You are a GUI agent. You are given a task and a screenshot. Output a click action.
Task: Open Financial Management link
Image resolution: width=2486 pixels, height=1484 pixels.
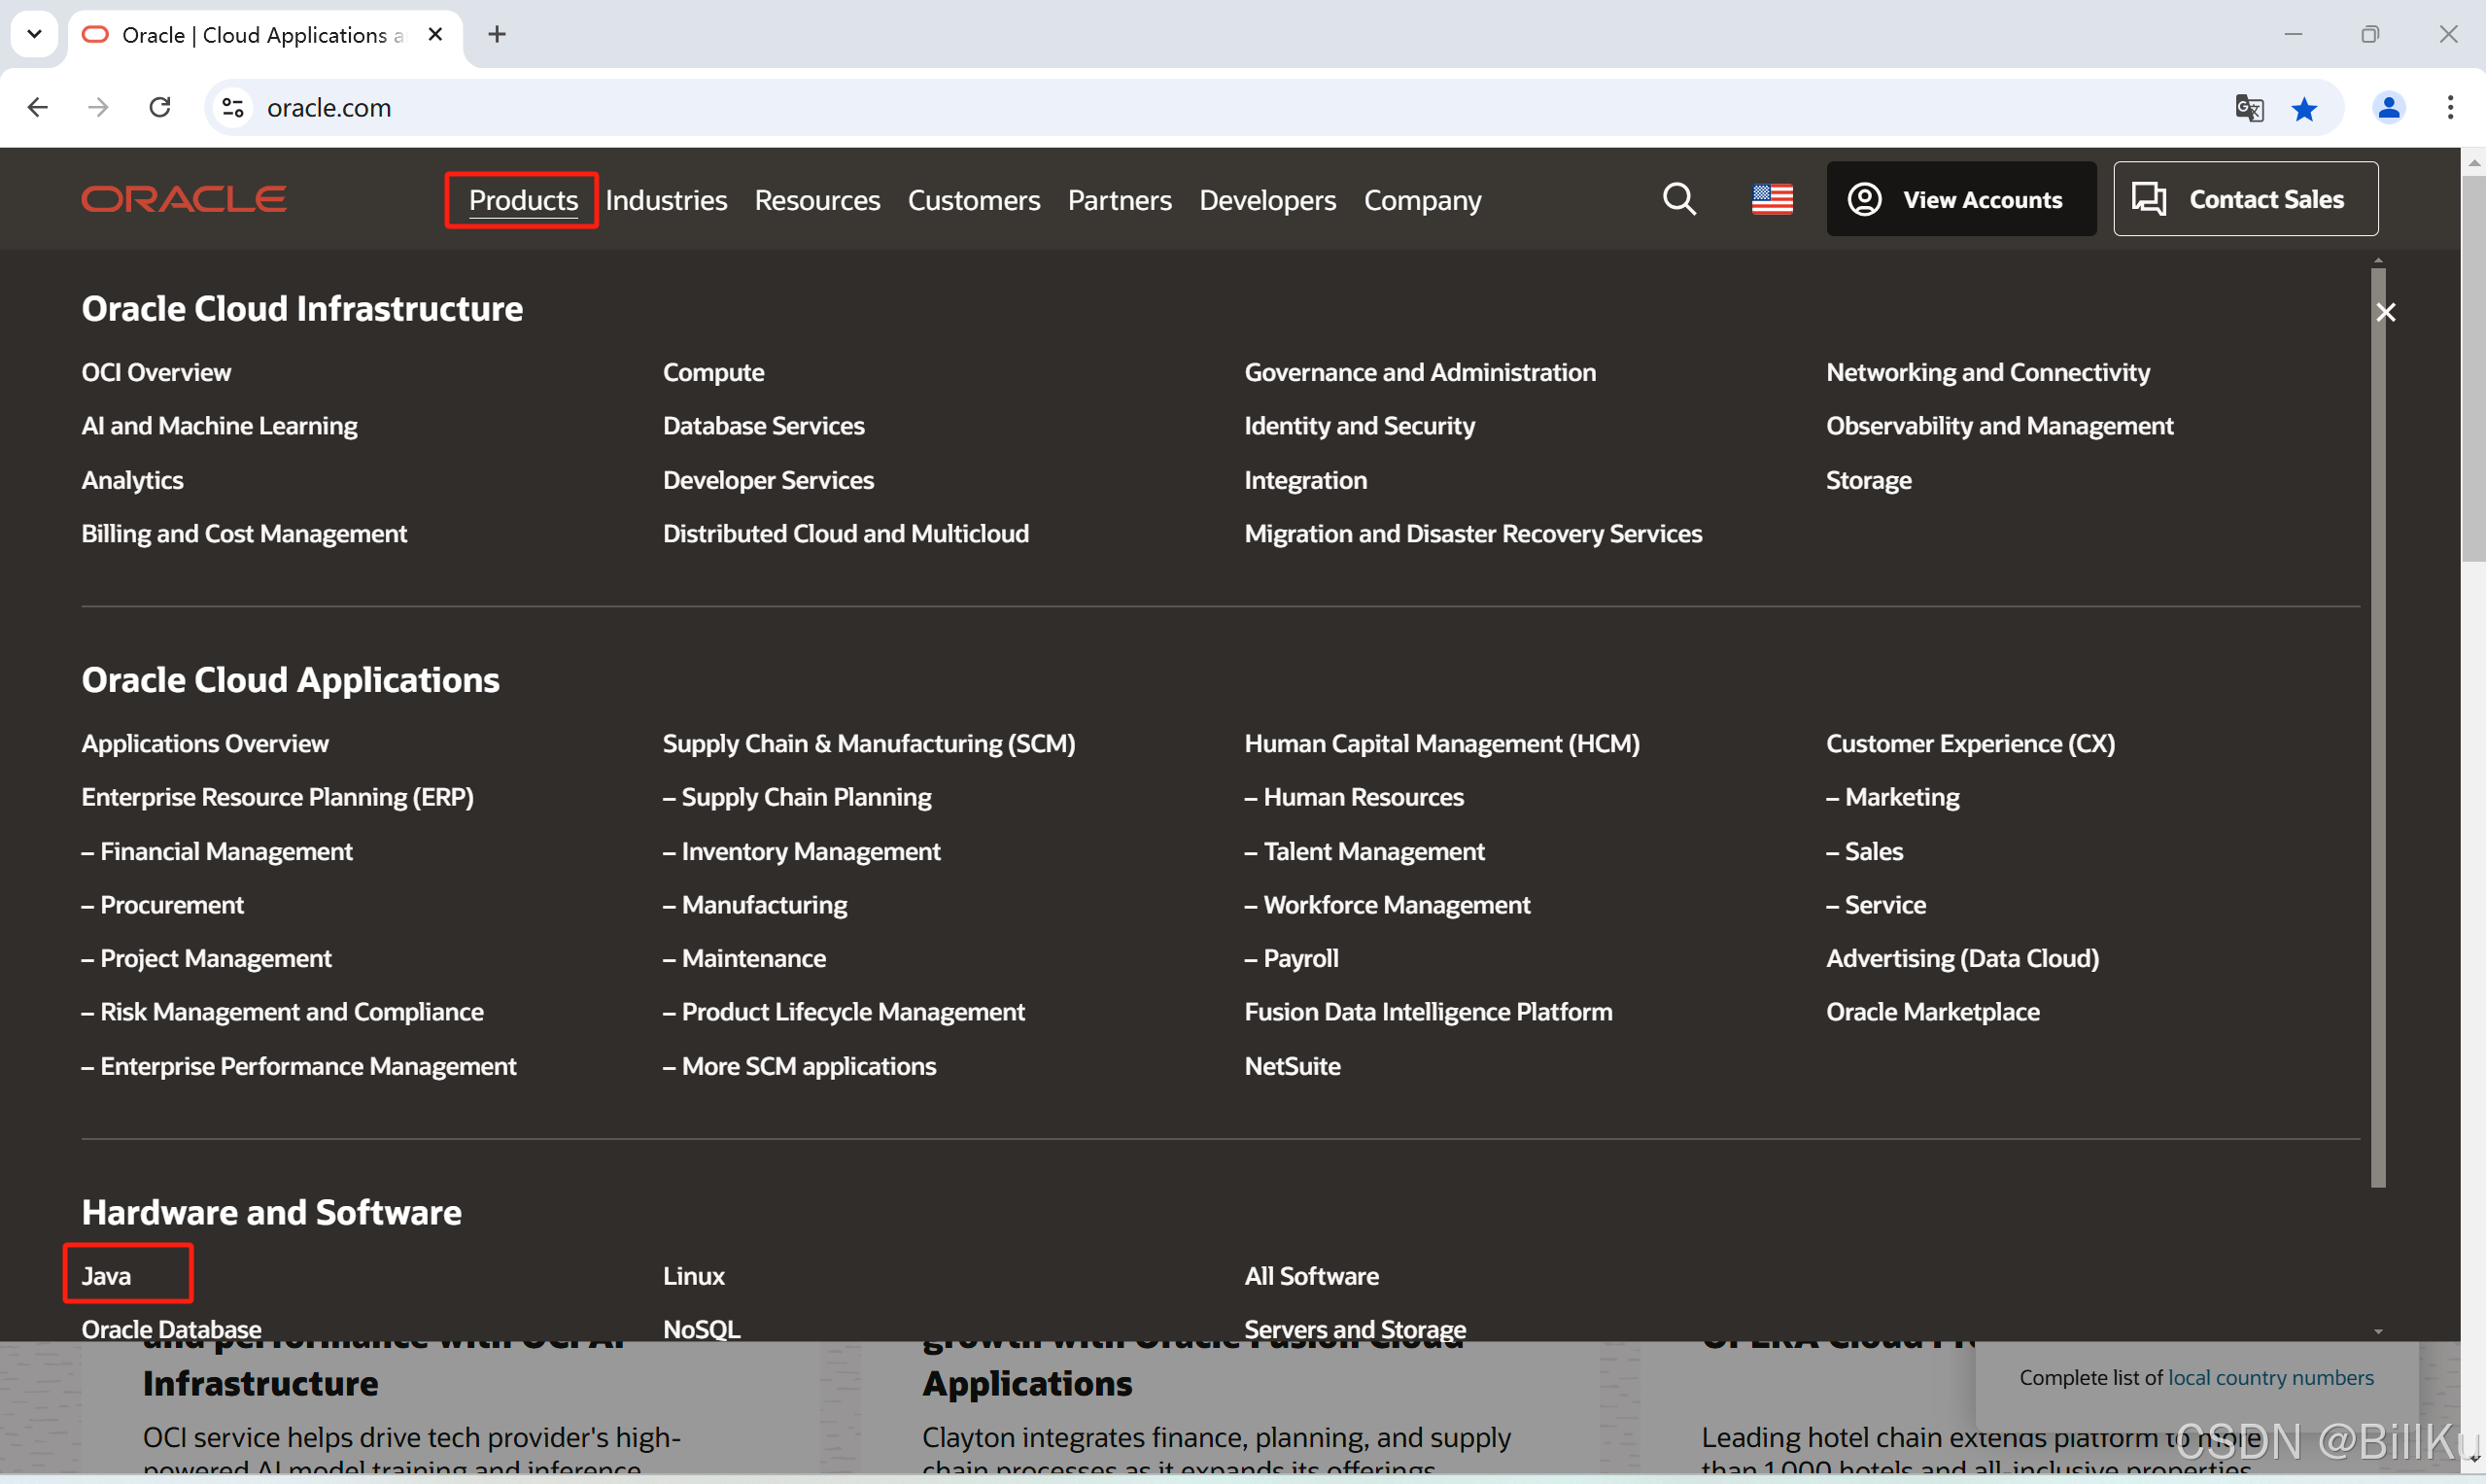pyautogui.click(x=217, y=851)
